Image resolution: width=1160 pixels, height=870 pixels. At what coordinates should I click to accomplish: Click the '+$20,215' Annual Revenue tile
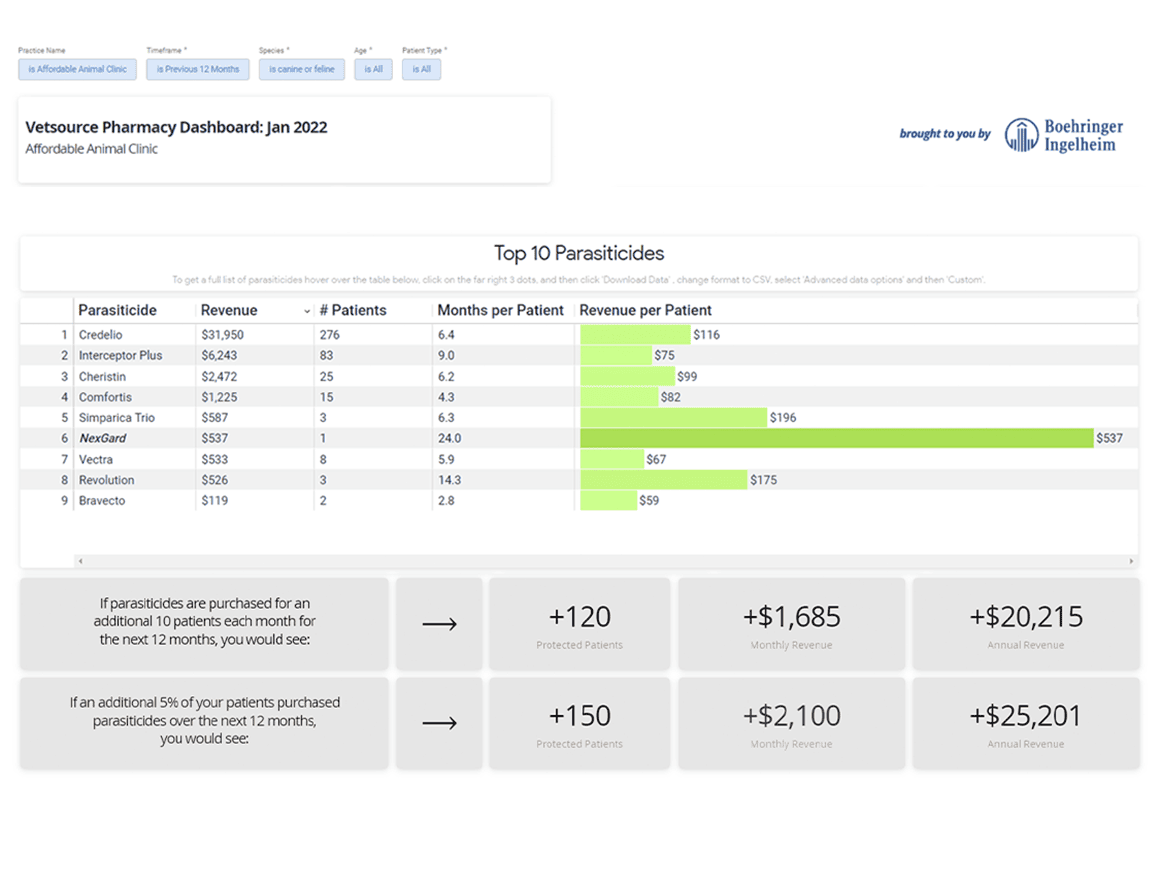tap(1025, 624)
